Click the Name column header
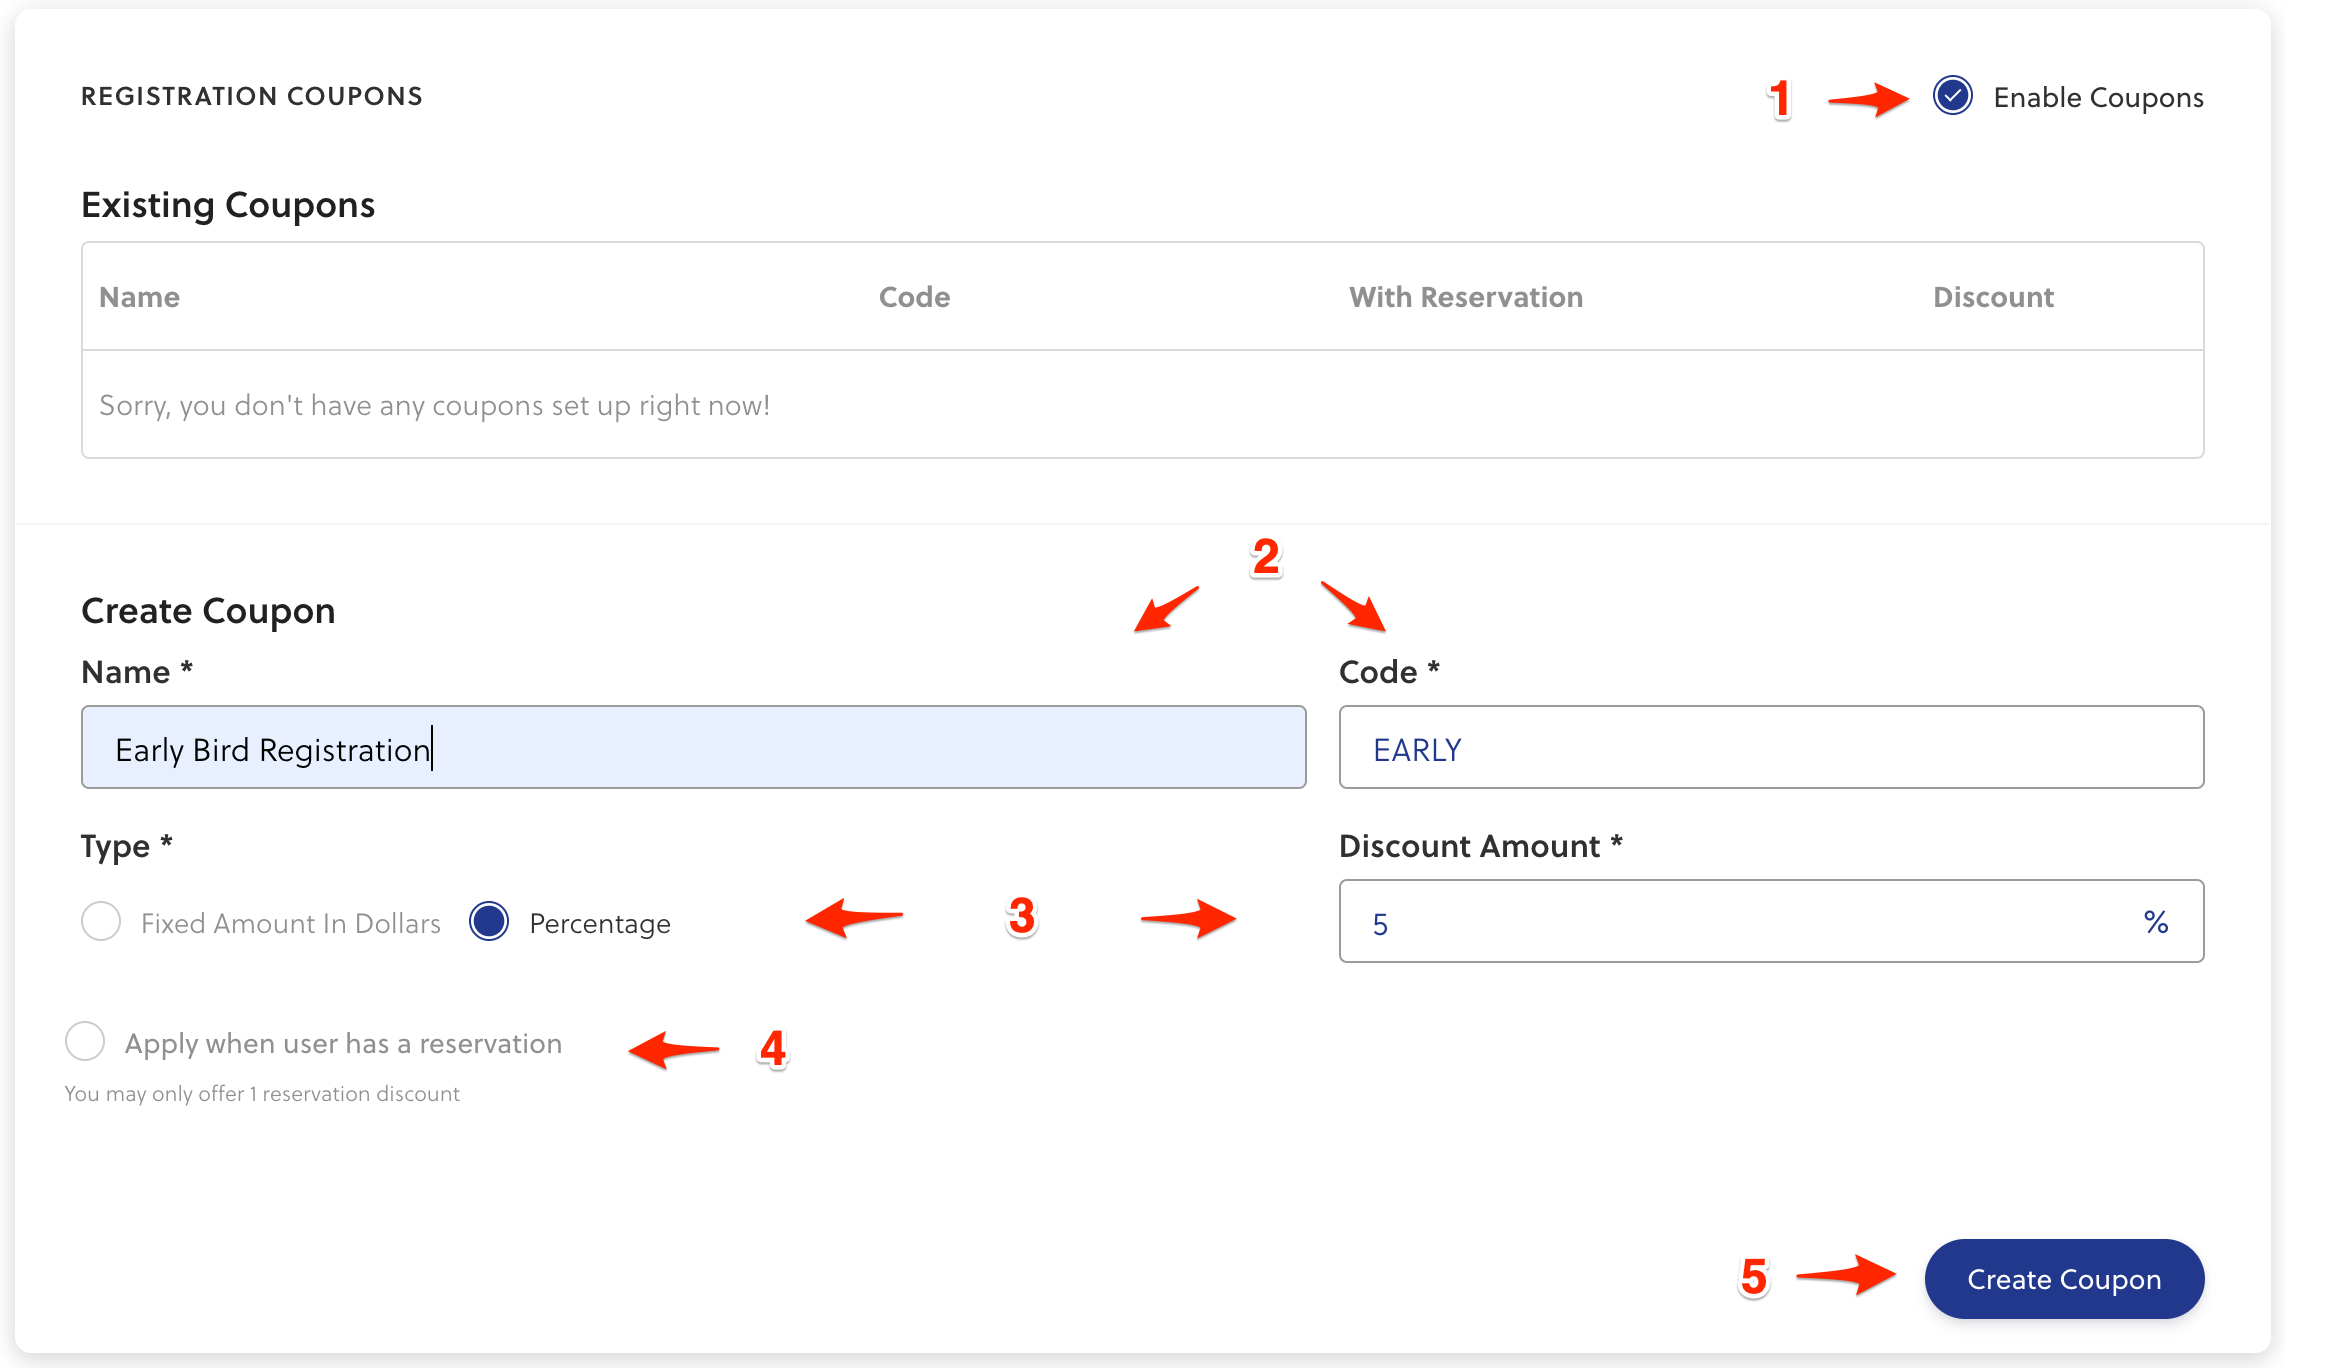This screenshot has height=1368, width=2326. pos(139,297)
